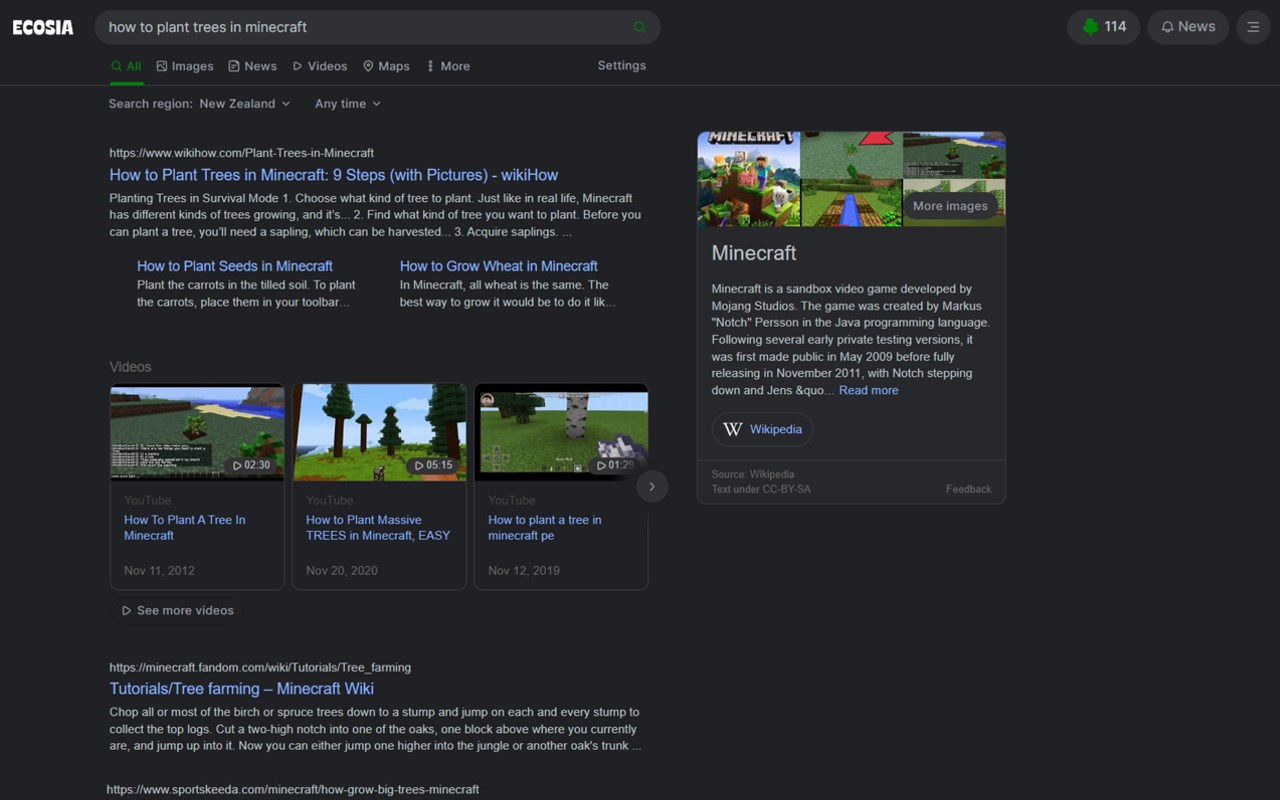Viewport: 1280px width, 800px height.
Task: Click the wikihow.com result URL
Action: [242, 153]
